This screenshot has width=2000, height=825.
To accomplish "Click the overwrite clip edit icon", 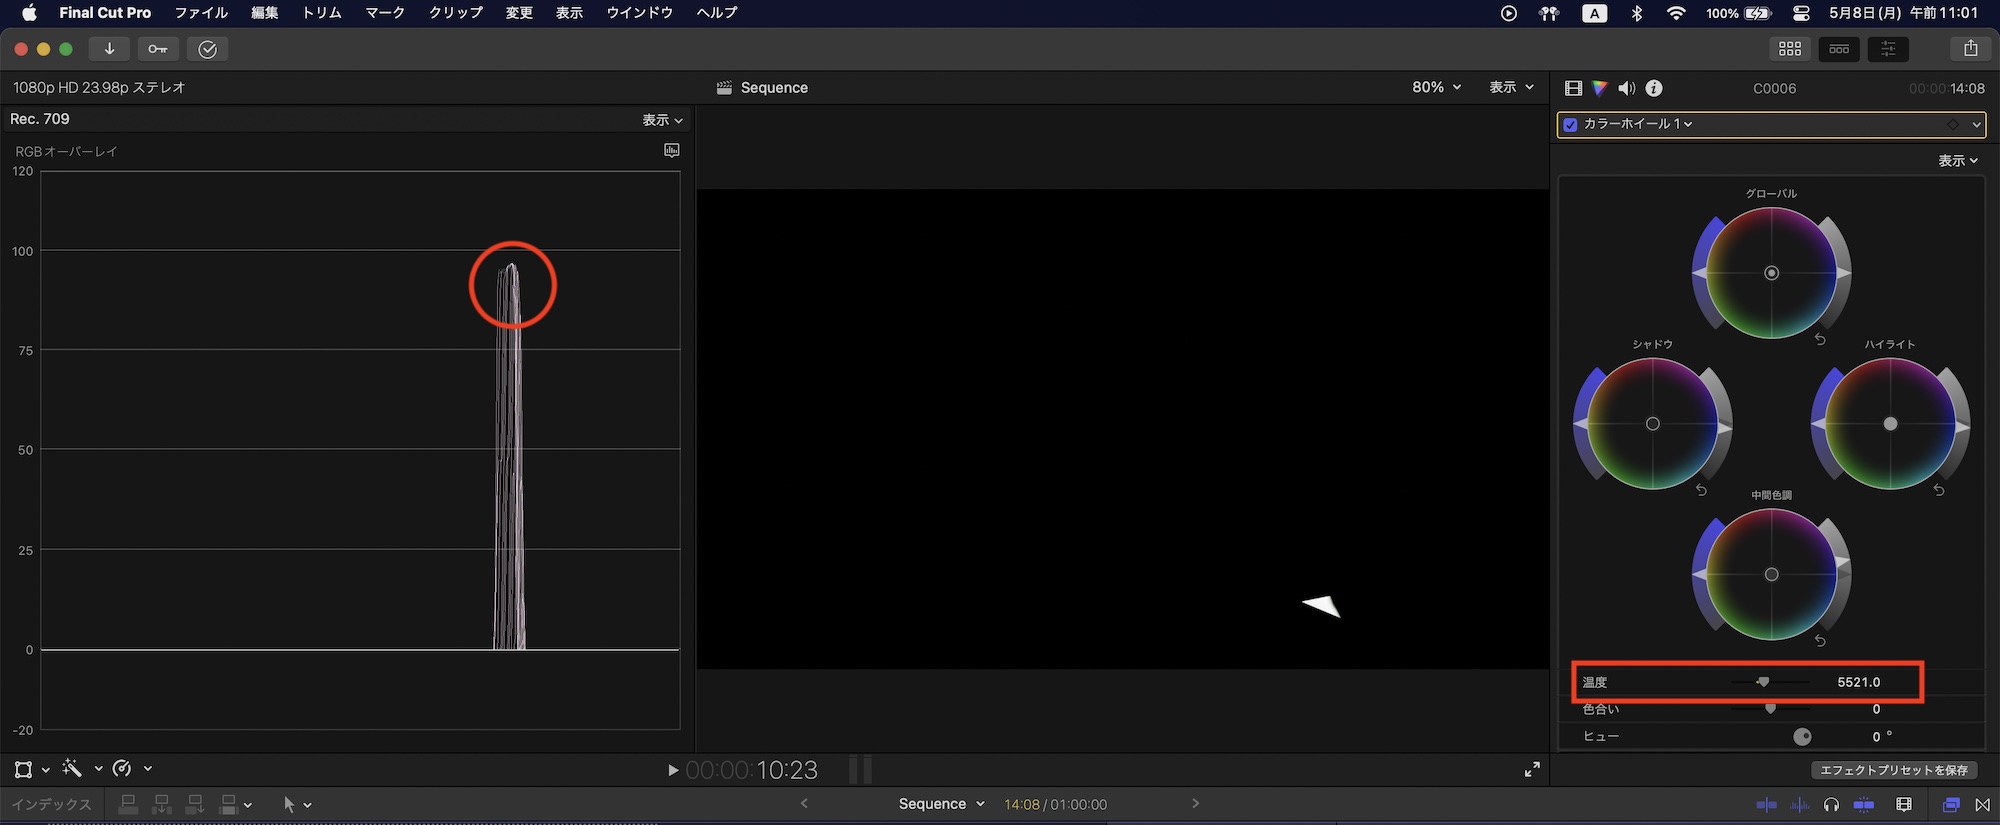I will pyautogui.click(x=228, y=804).
